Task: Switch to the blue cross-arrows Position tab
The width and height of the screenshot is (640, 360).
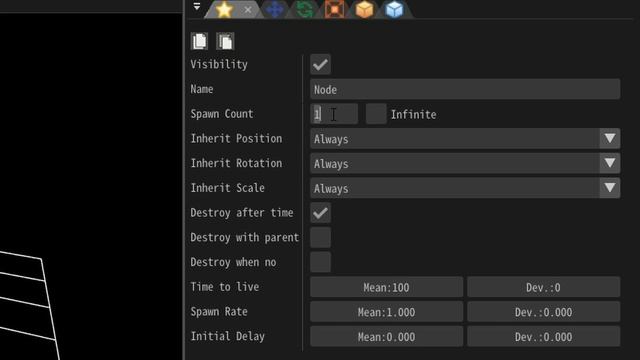Action: pos(275,9)
